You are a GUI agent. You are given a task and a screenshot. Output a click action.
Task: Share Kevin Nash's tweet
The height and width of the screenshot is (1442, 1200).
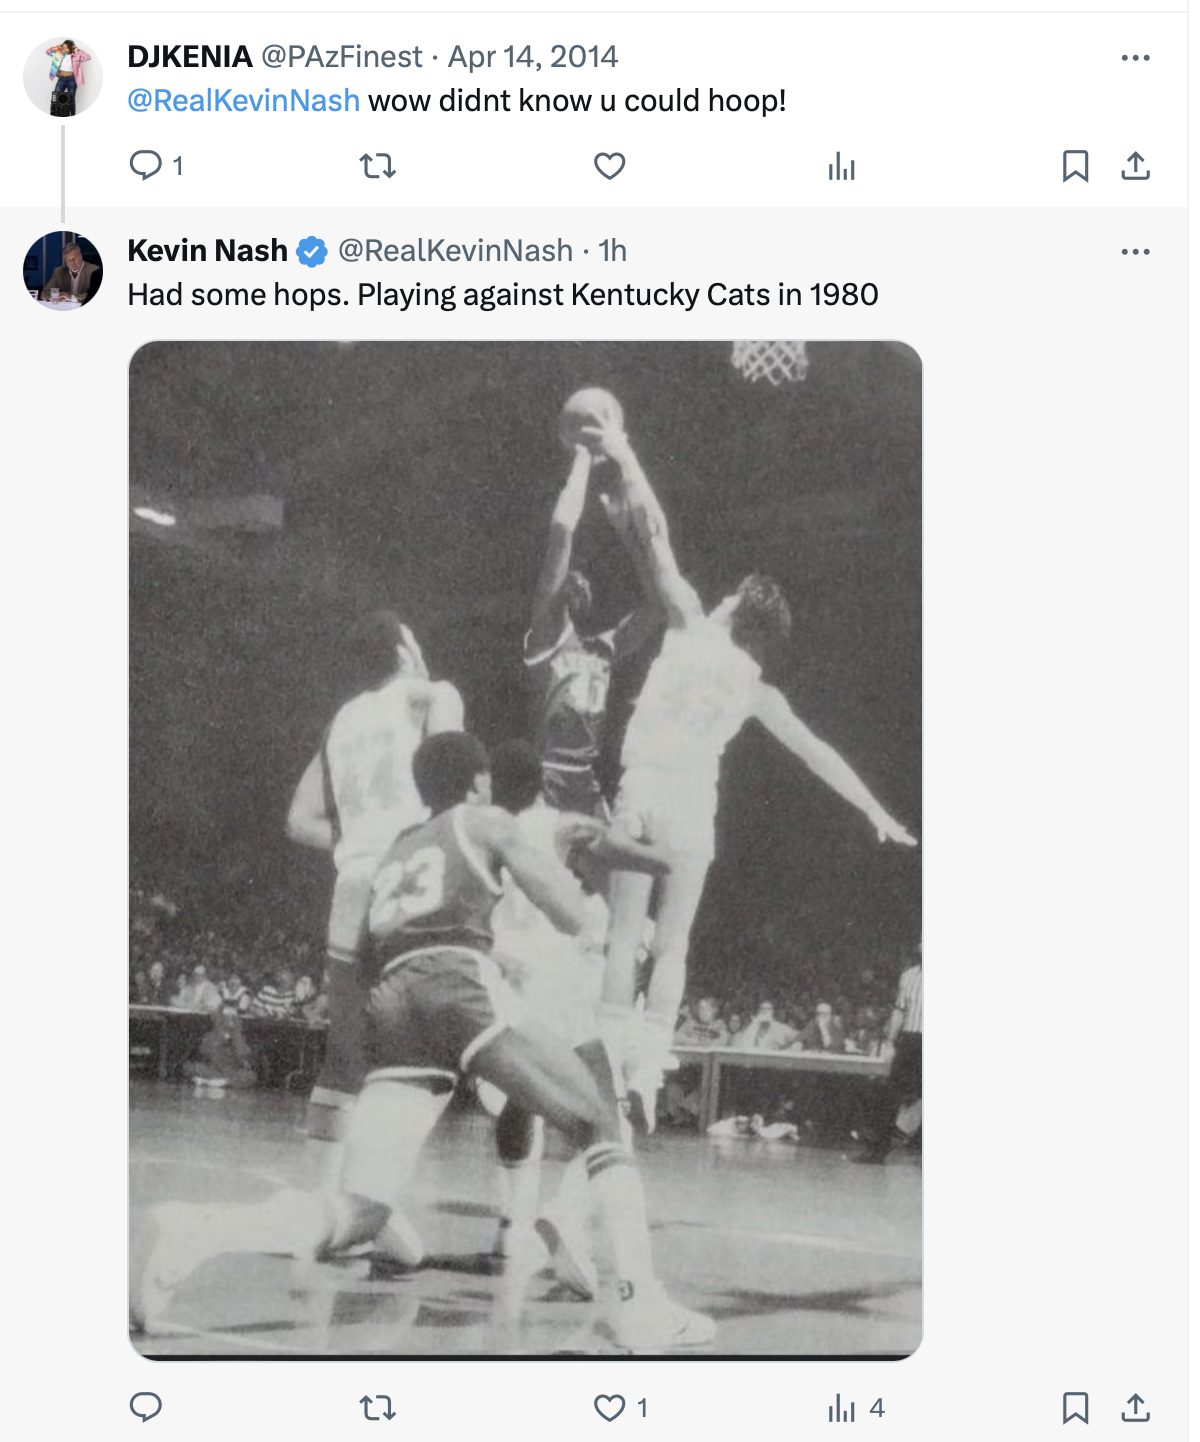coord(1135,1408)
